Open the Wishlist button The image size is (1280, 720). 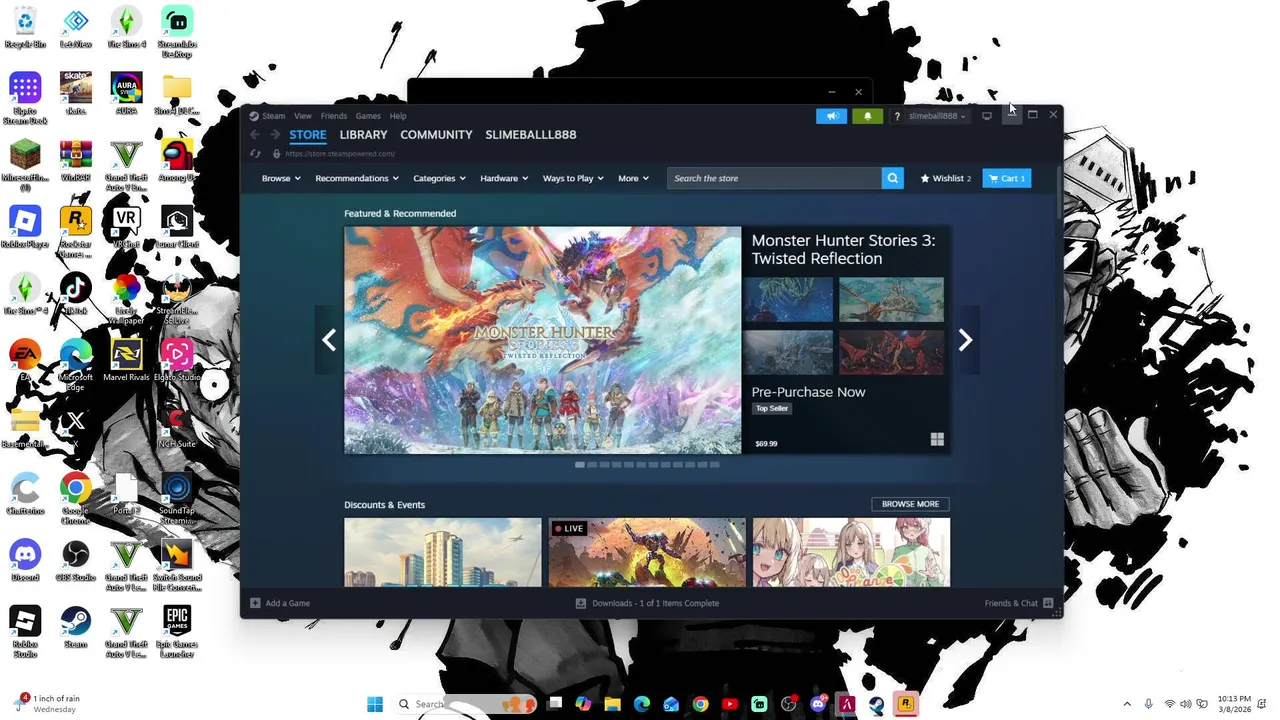[945, 178]
